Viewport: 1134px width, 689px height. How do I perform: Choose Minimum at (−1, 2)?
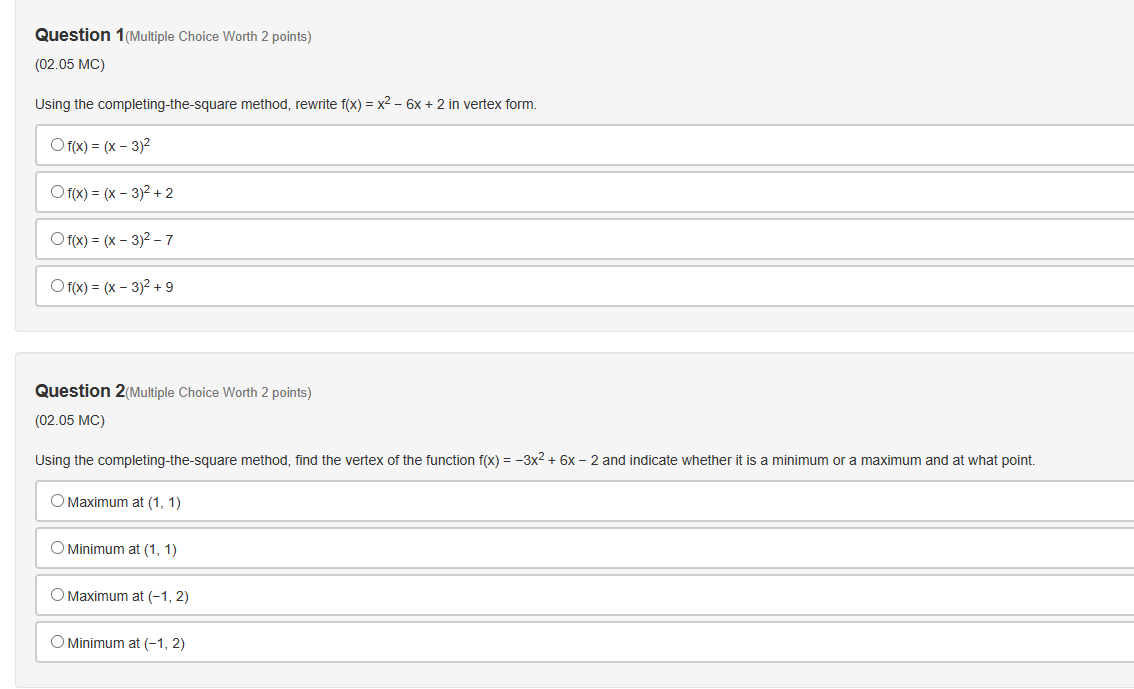click(x=58, y=641)
